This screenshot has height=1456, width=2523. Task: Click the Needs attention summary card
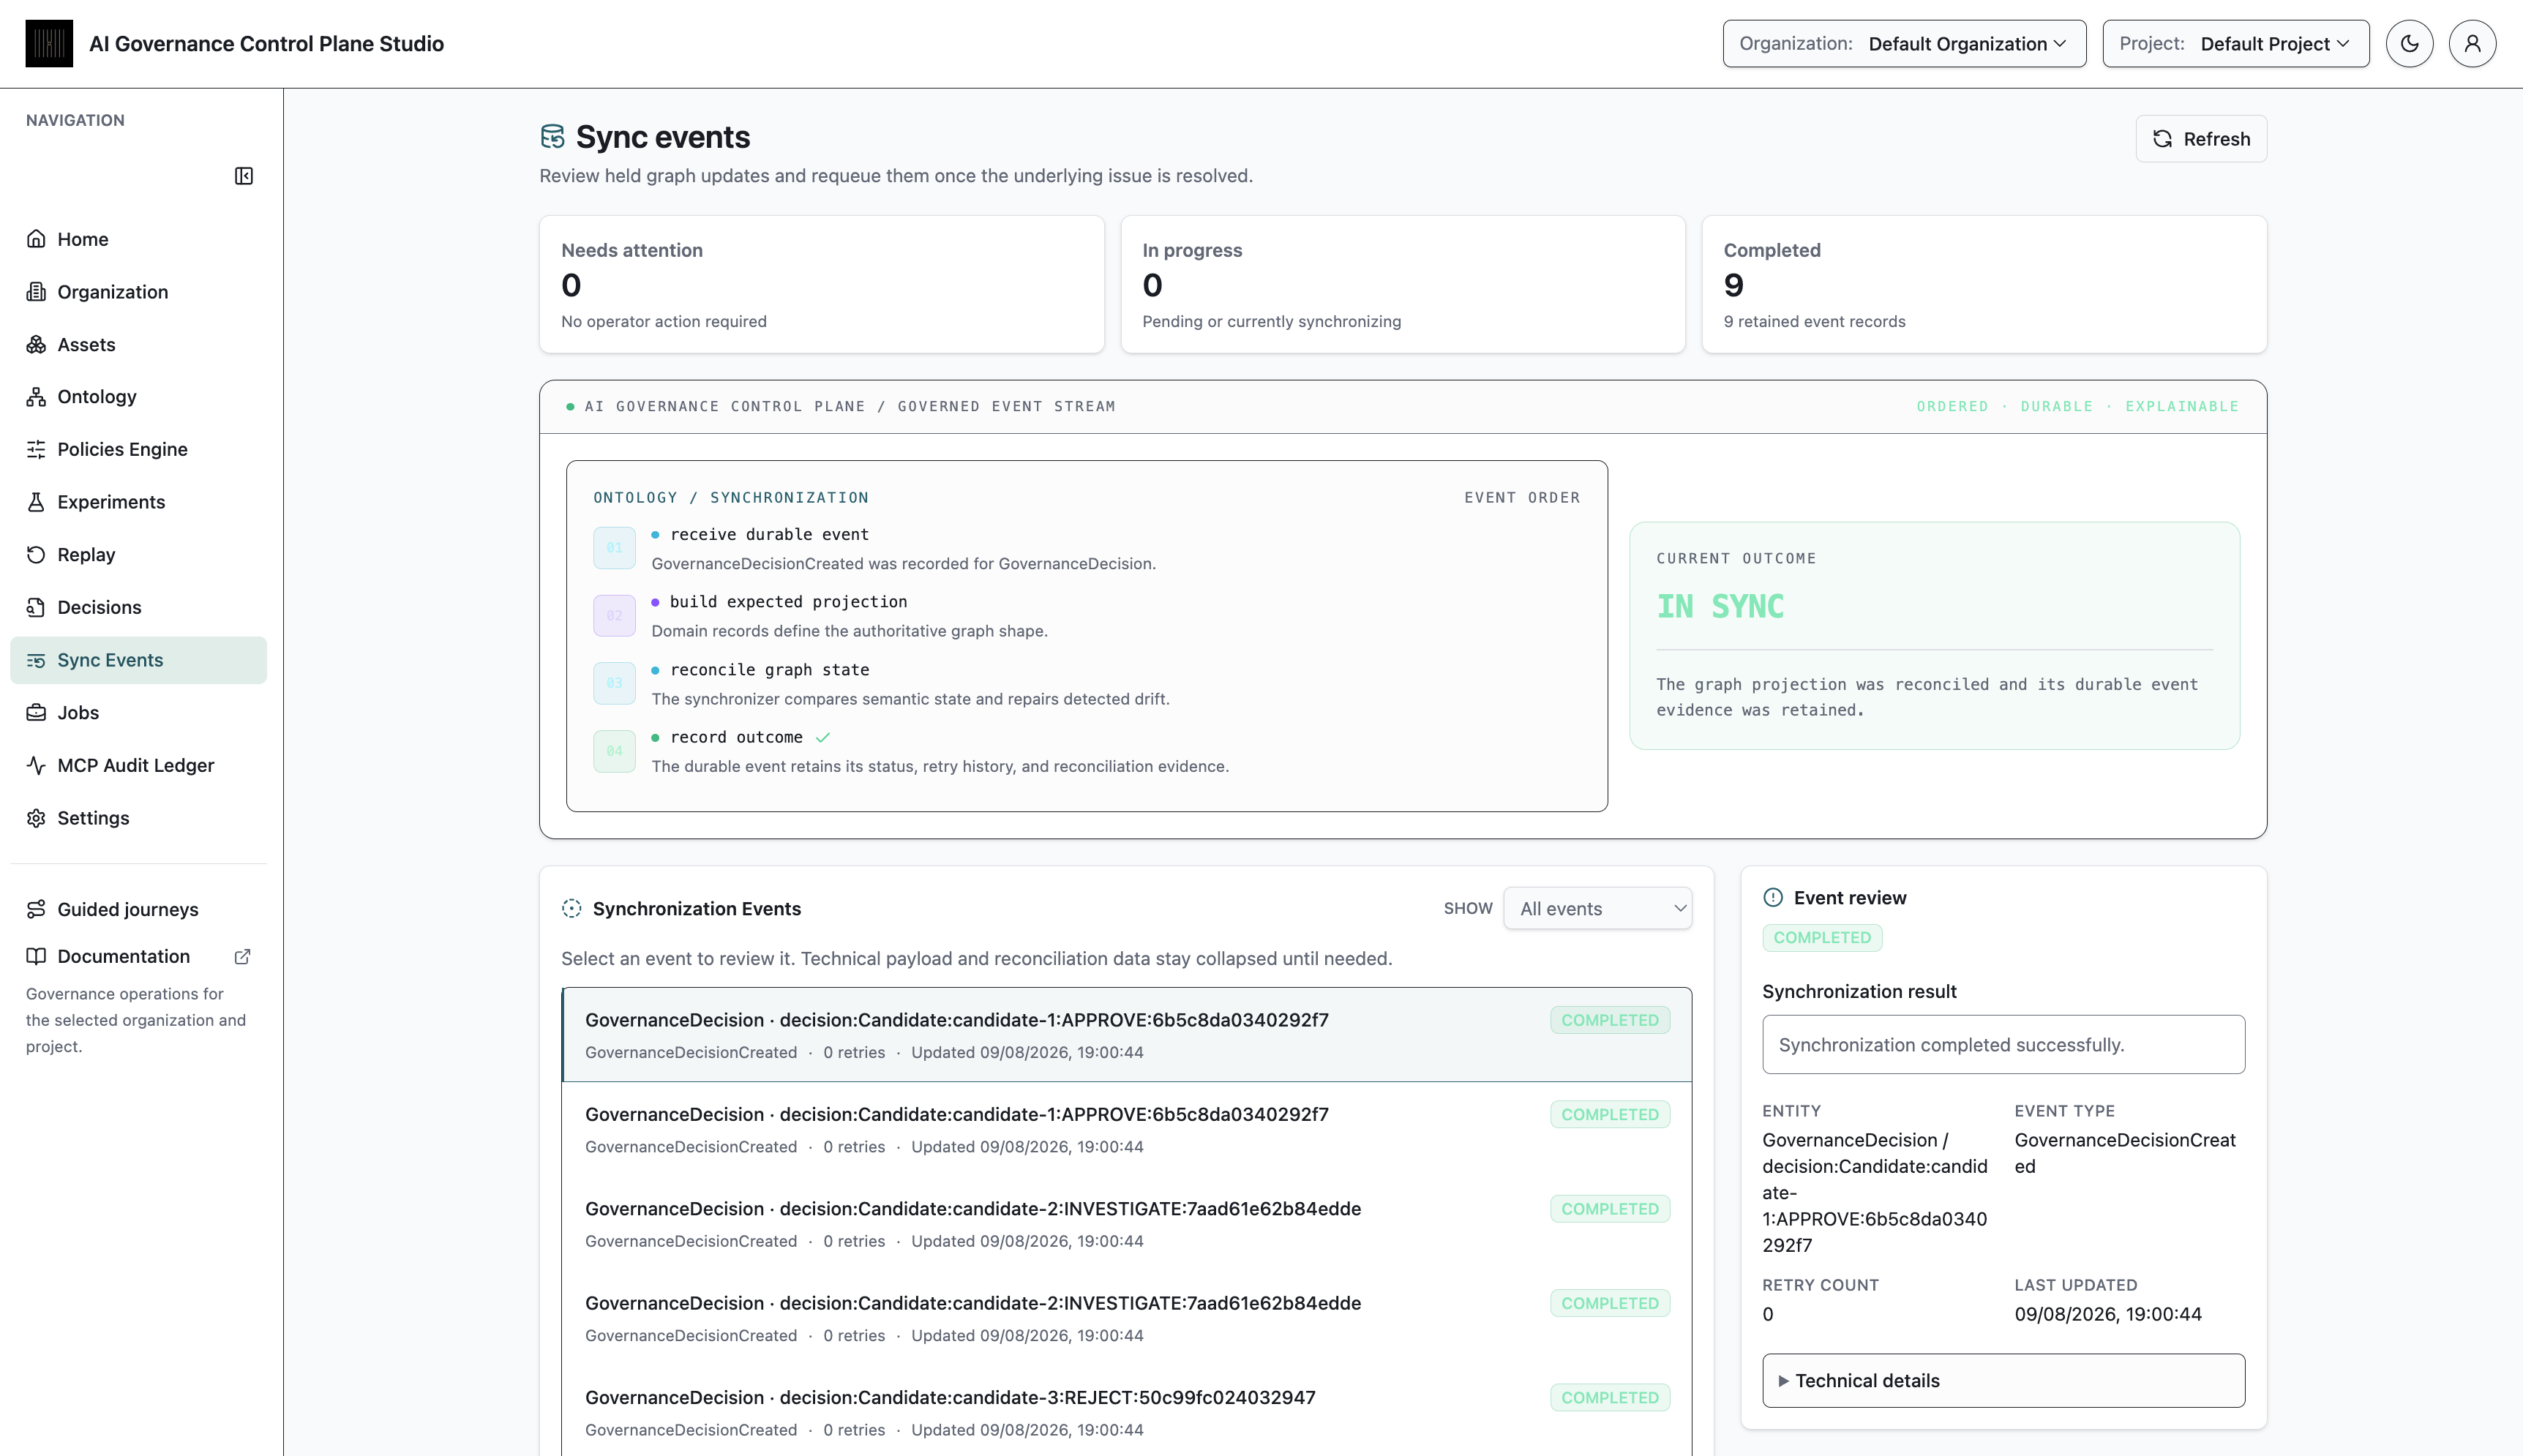click(x=822, y=284)
